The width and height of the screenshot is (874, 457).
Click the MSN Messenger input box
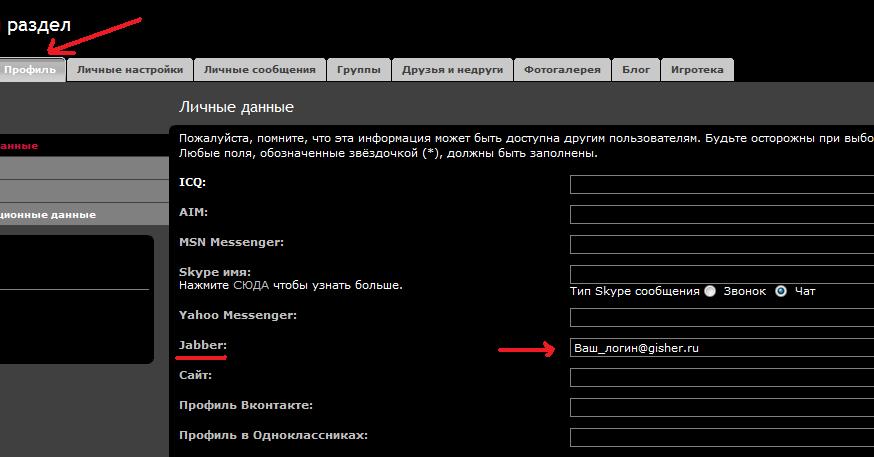(721, 244)
